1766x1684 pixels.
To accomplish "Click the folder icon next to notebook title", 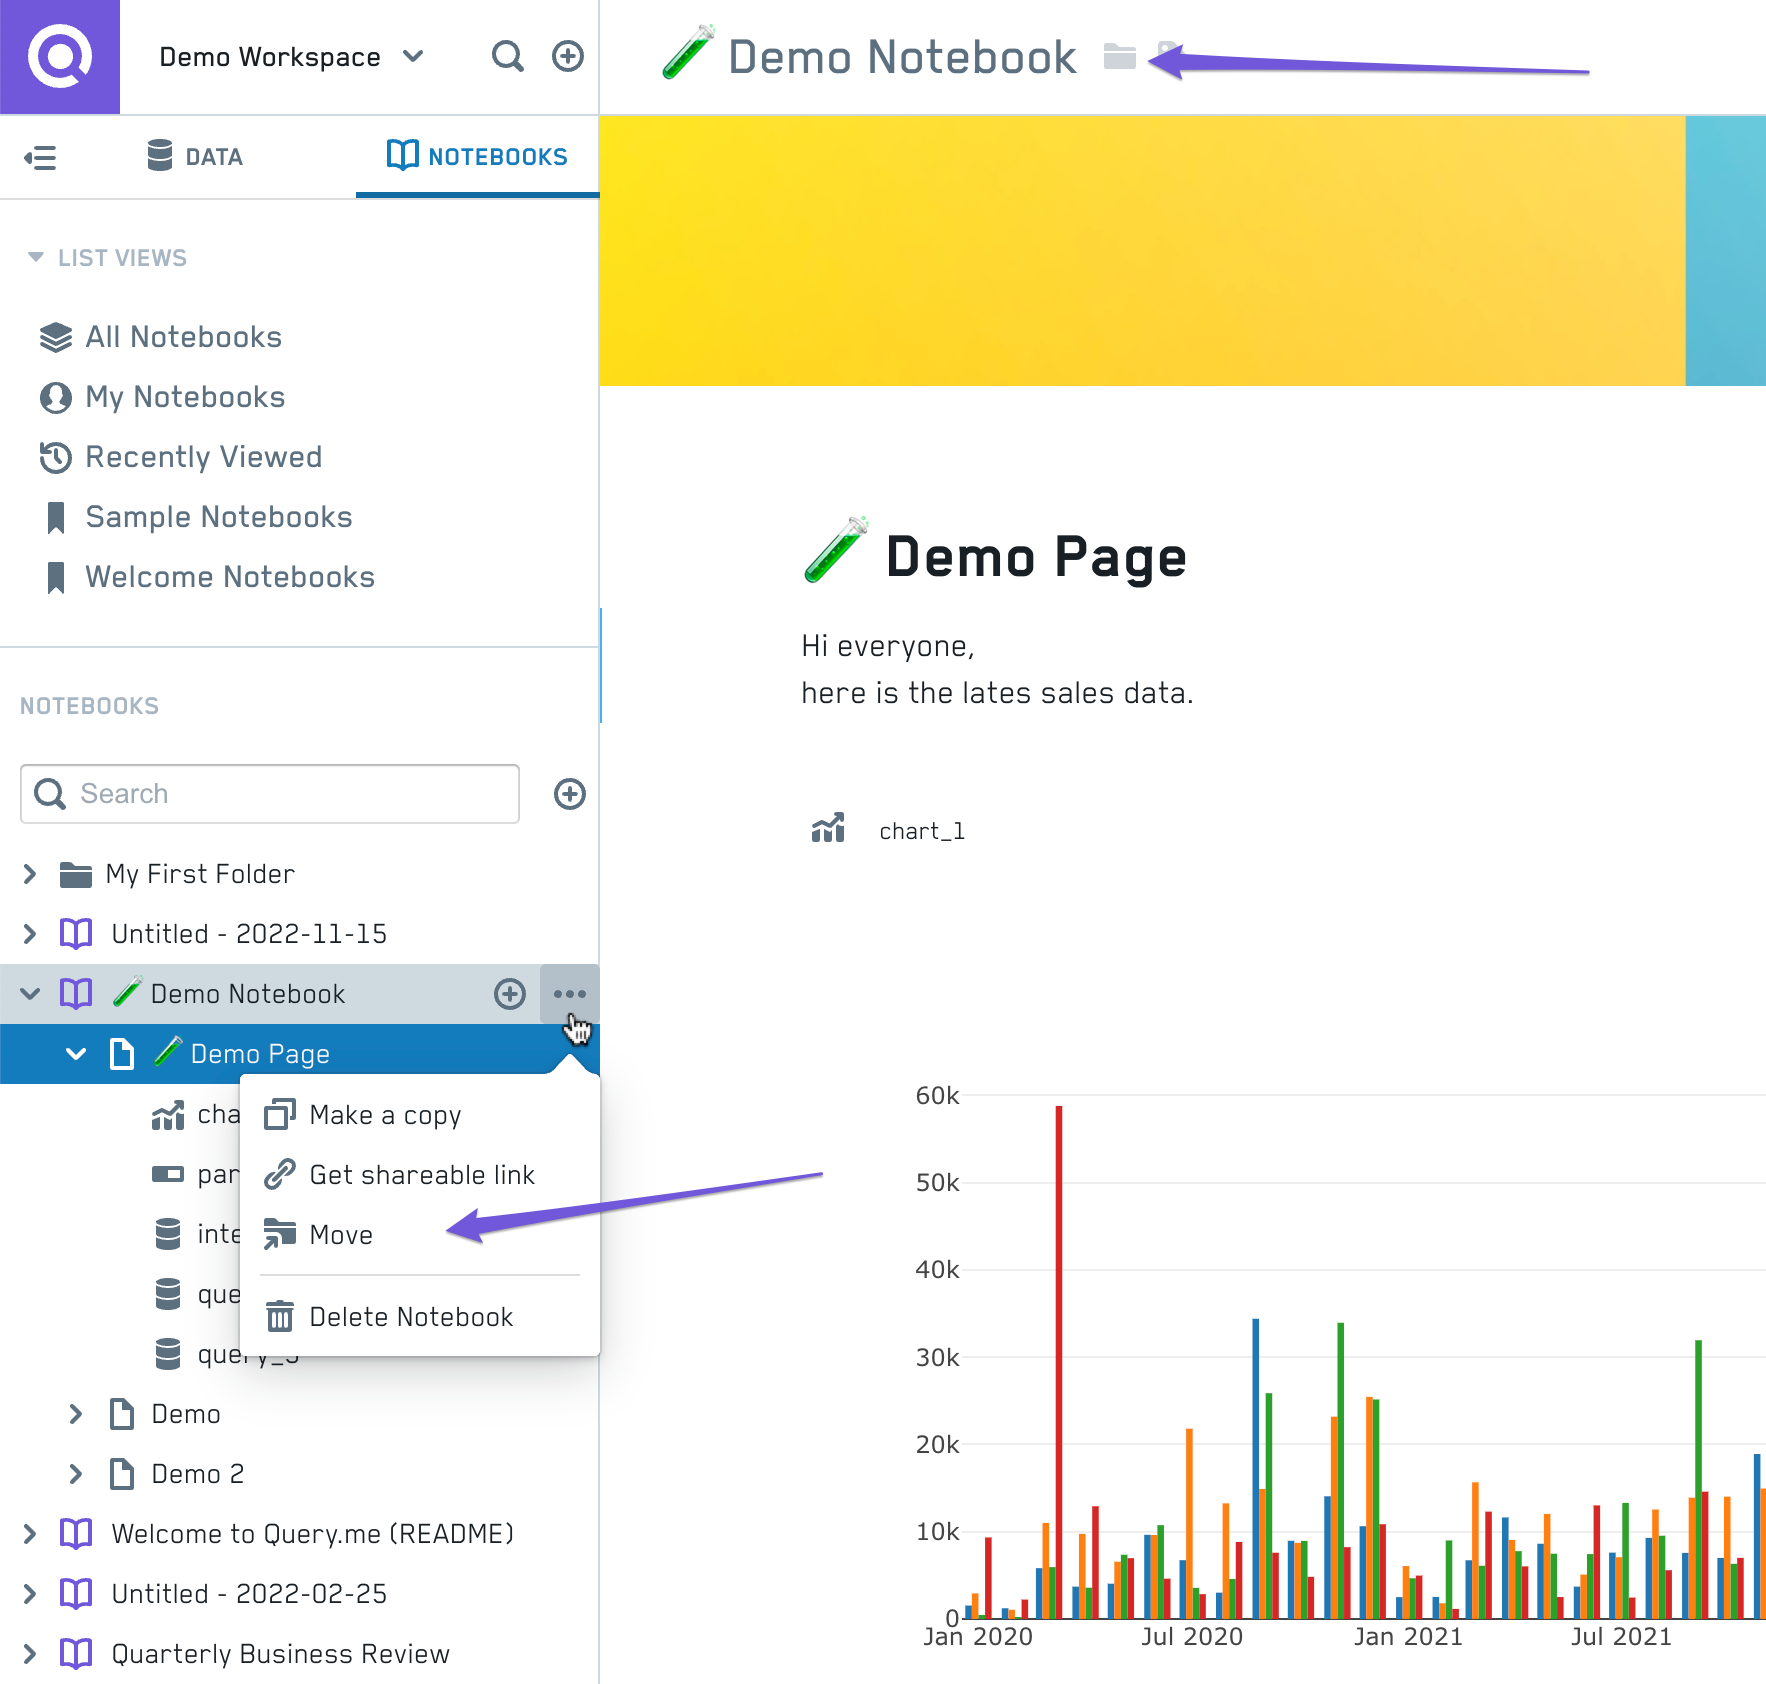I will click(1119, 57).
